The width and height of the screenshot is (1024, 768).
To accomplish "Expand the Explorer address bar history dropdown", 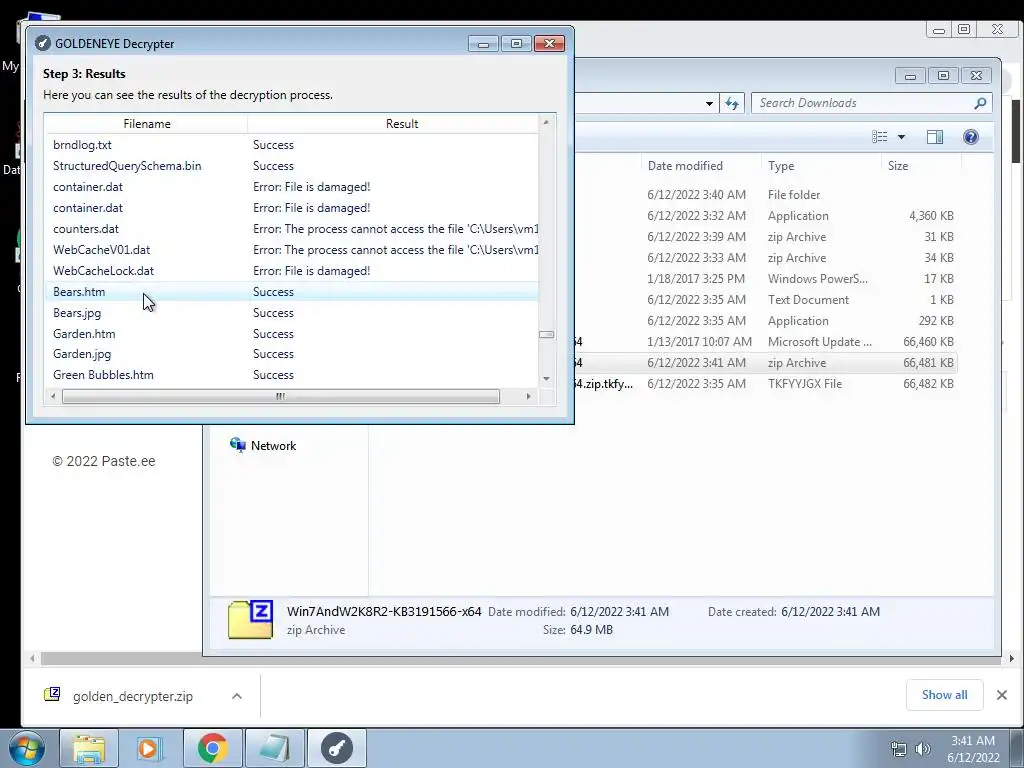I will 709,103.
